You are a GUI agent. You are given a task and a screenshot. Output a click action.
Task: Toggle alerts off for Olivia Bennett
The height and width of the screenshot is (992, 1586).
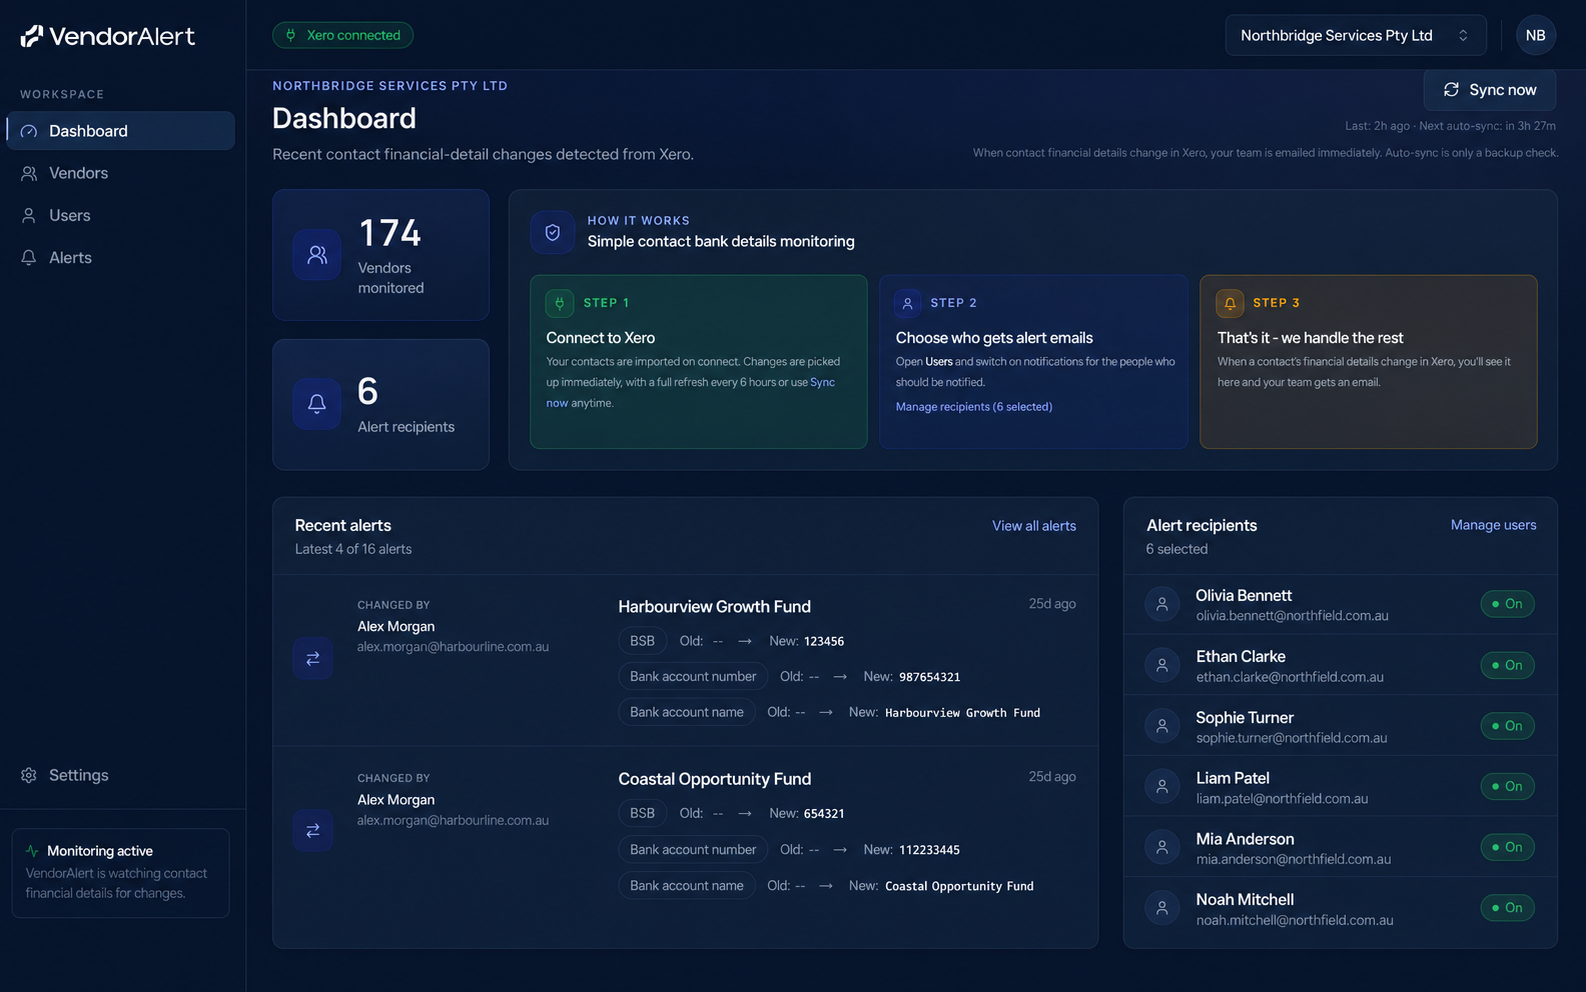coord(1507,604)
